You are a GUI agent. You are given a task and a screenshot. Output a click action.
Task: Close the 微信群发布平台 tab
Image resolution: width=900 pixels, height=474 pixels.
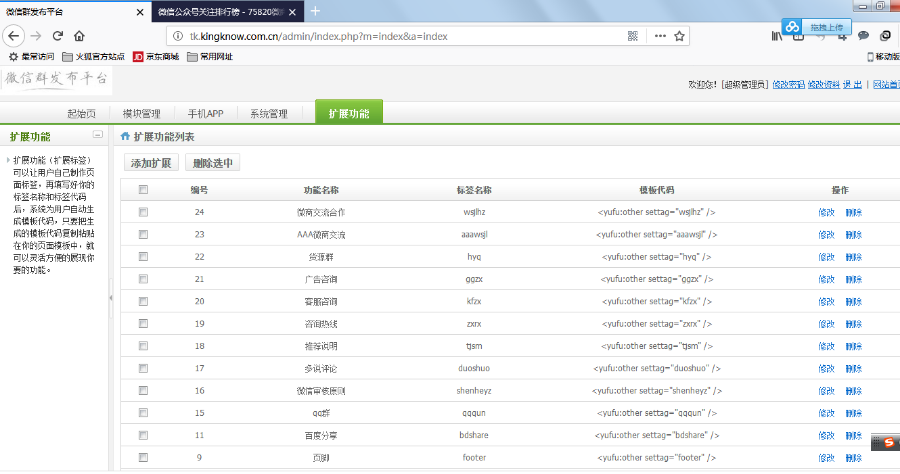point(139,12)
